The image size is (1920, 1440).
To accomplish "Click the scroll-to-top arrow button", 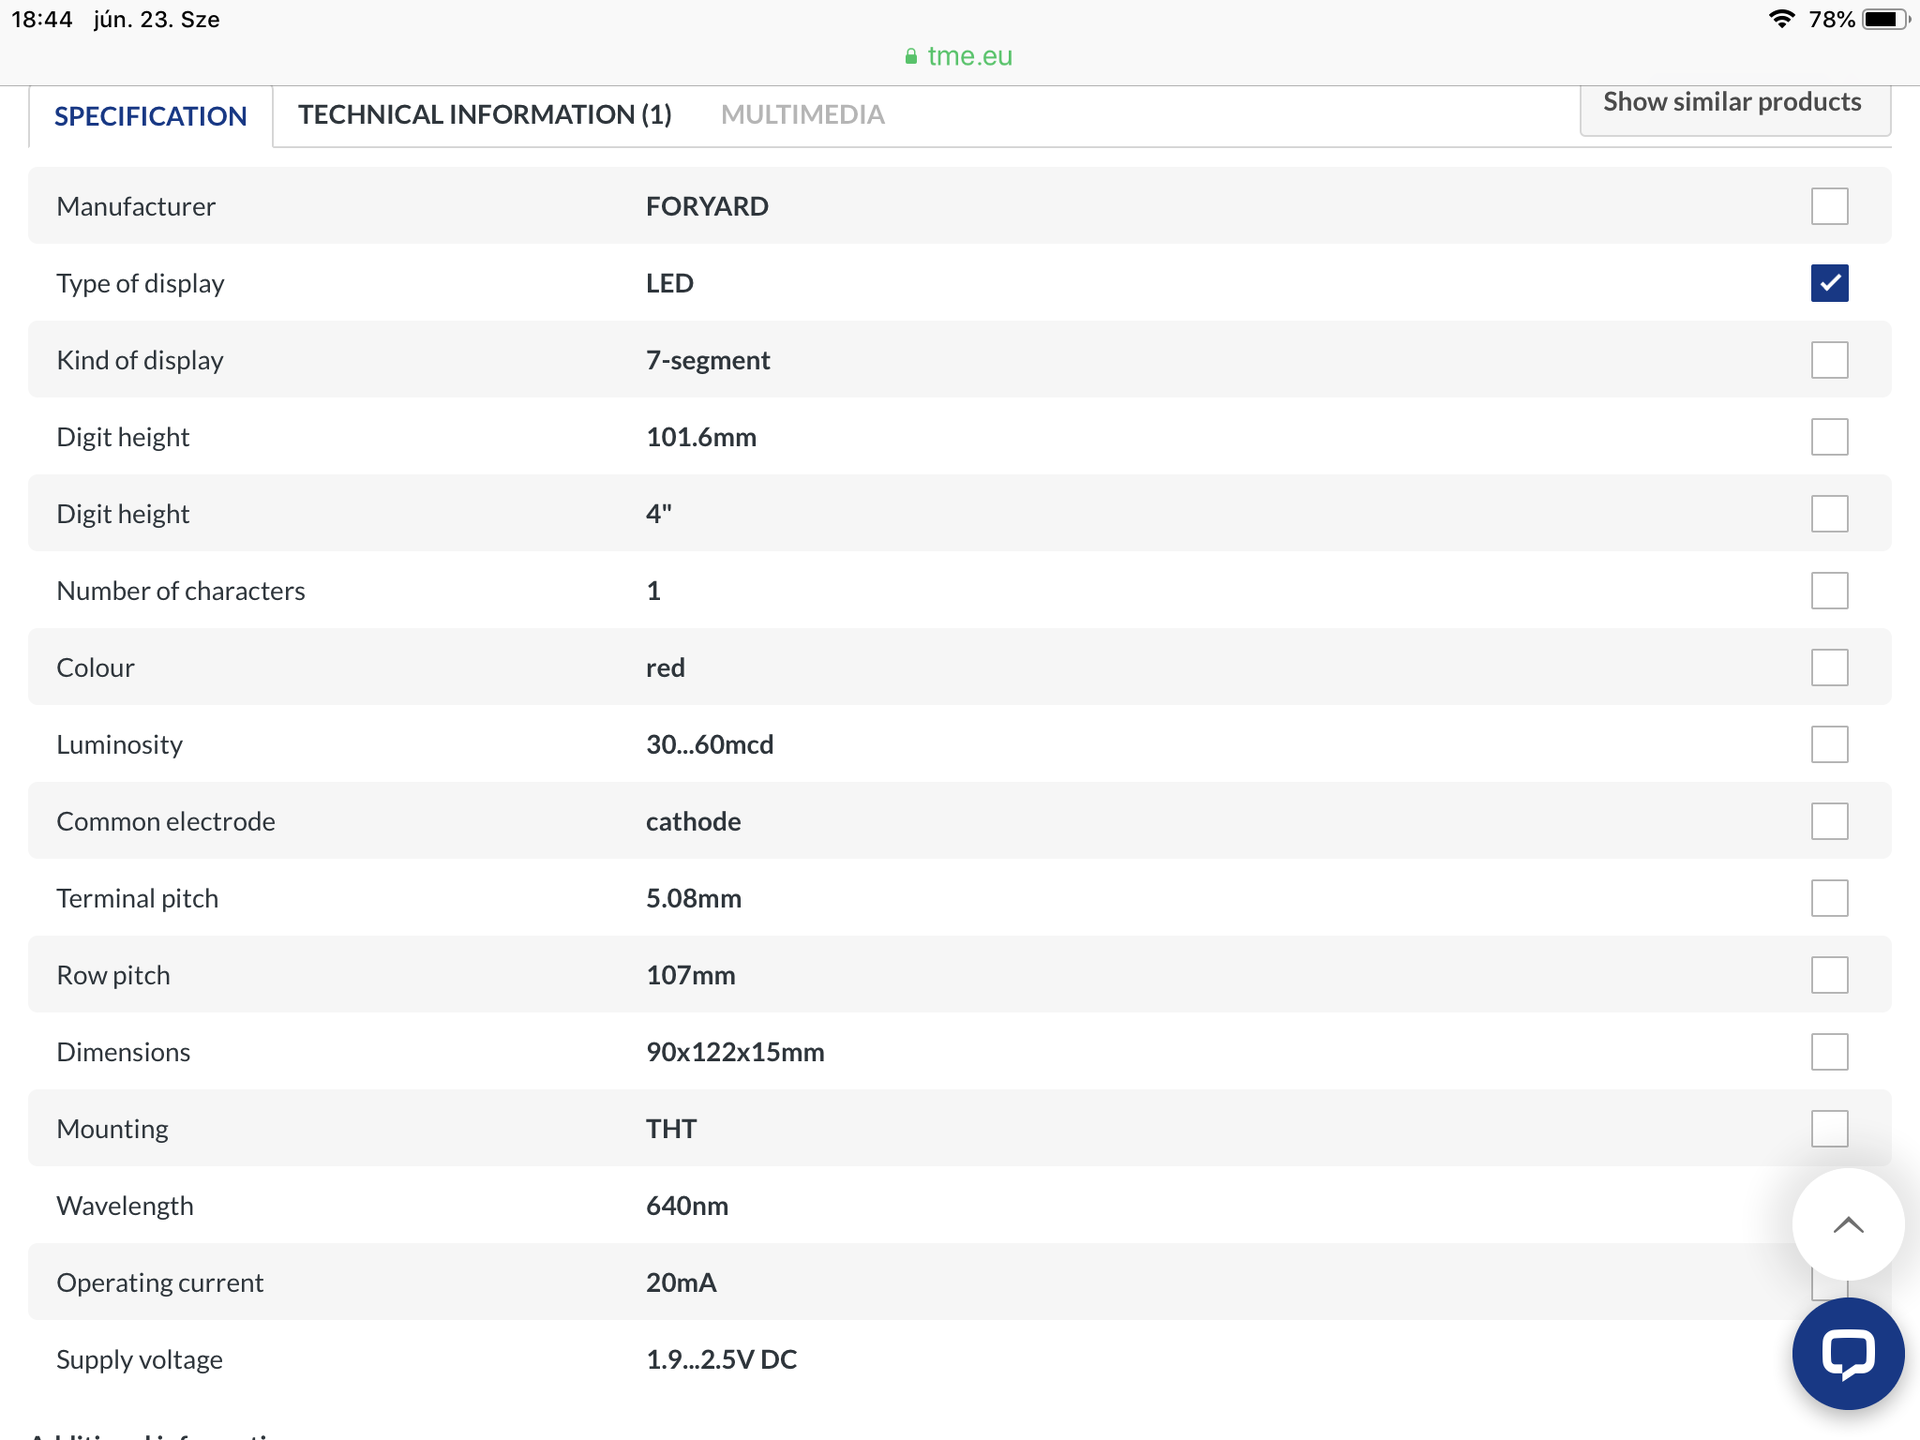I will (x=1847, y=1225).
